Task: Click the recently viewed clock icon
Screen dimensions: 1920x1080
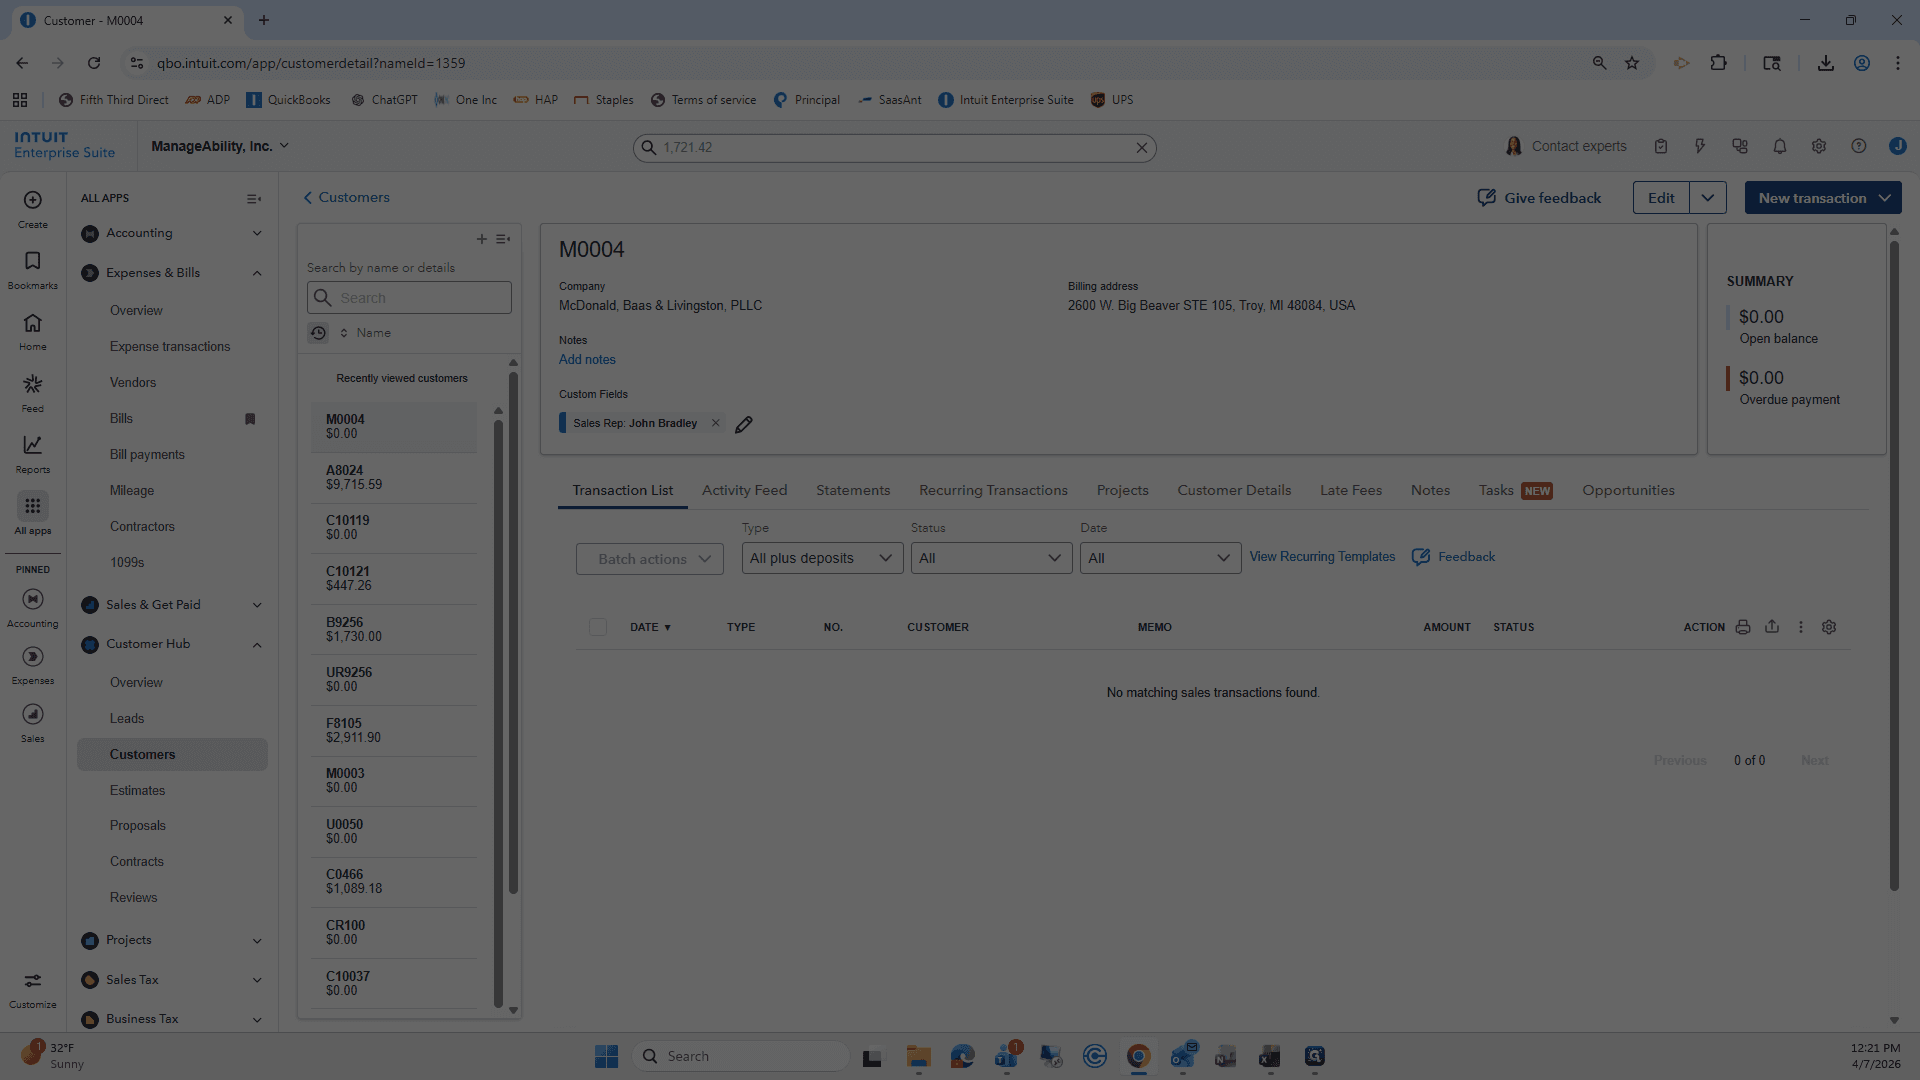Action: pos(318,333)
